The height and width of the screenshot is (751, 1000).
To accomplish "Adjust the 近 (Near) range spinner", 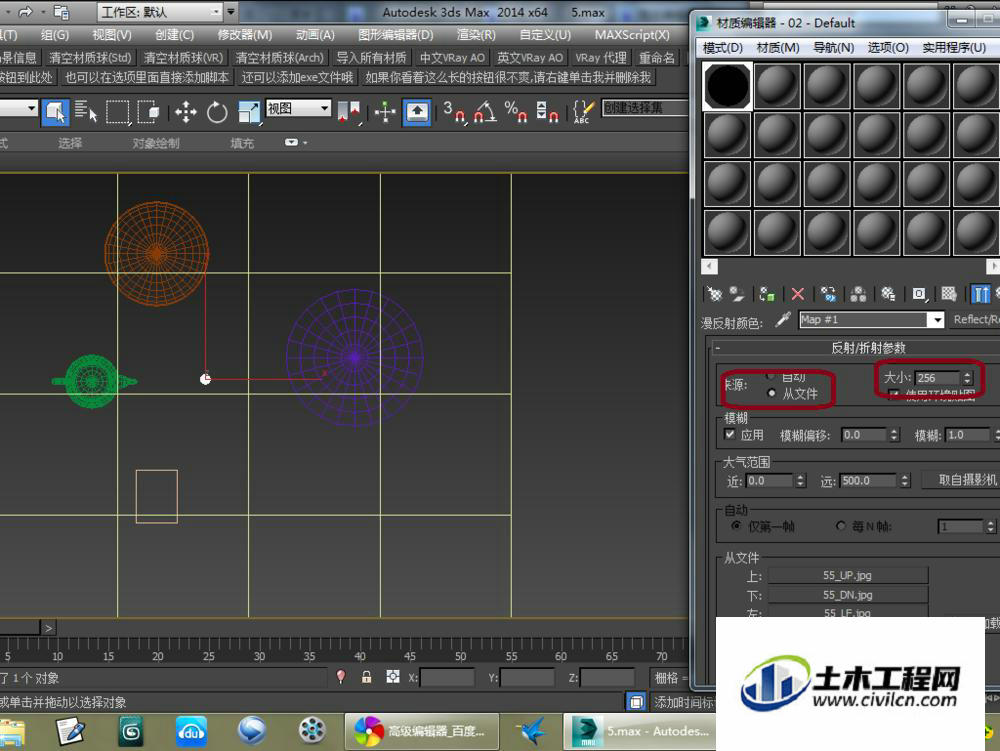I will [801, 481].
